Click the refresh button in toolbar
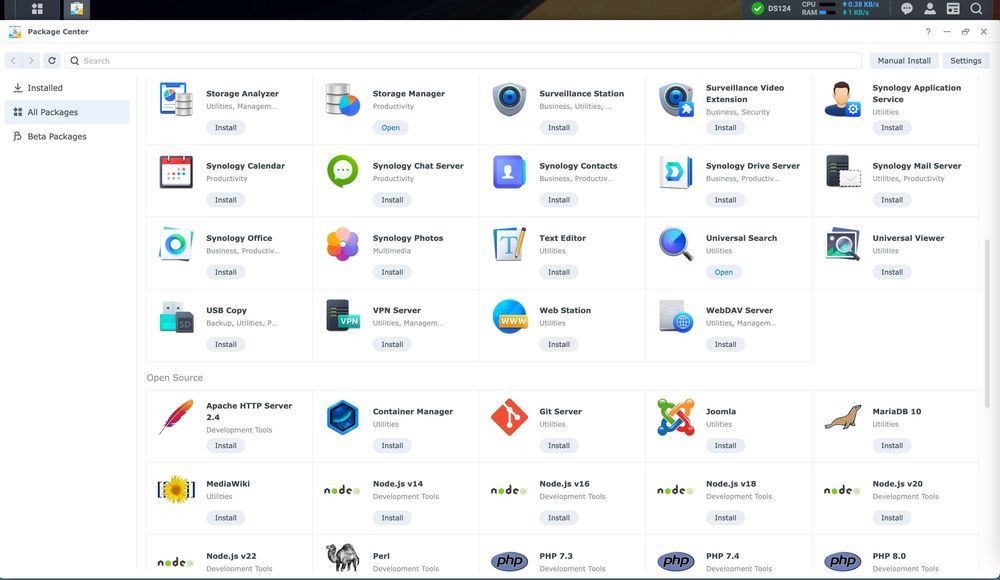Image resolution: width=1000 pixels, height=580 pixels. (x=52, y=61)
